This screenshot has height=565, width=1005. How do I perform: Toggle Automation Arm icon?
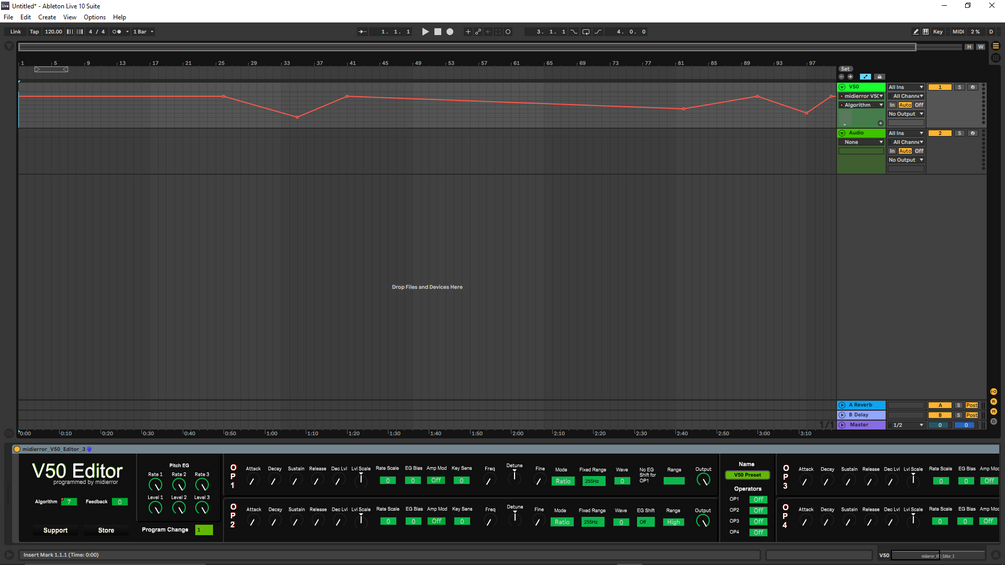pos(478,31)
